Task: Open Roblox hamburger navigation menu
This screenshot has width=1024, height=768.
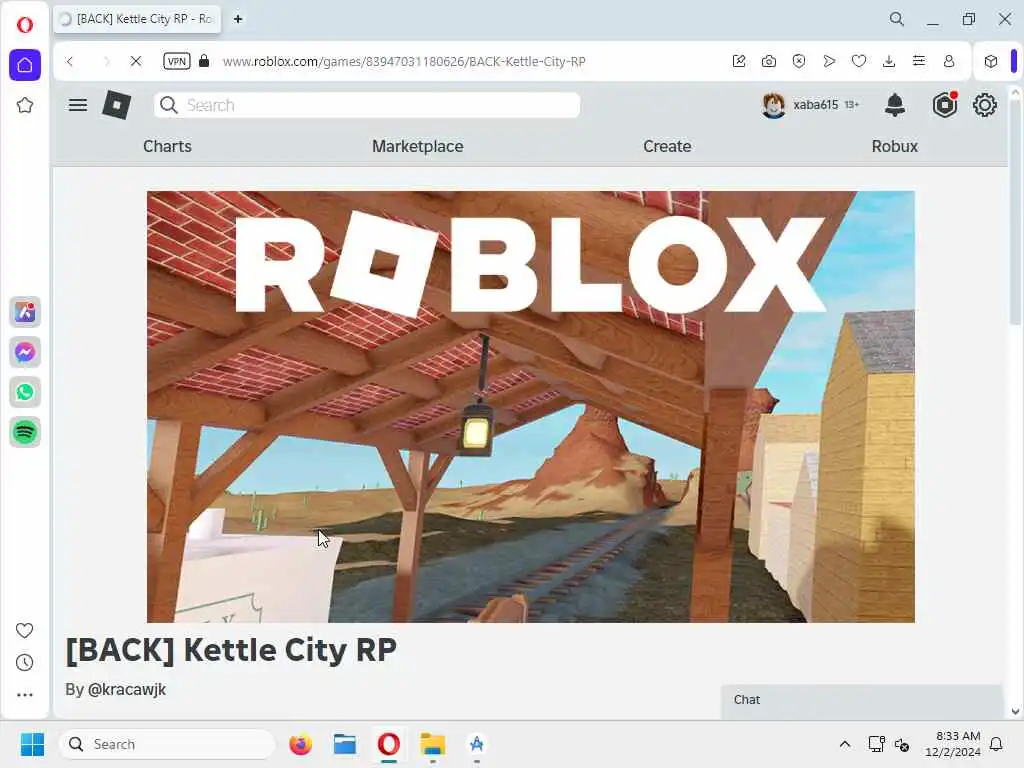Action: [x=78, y=105]
